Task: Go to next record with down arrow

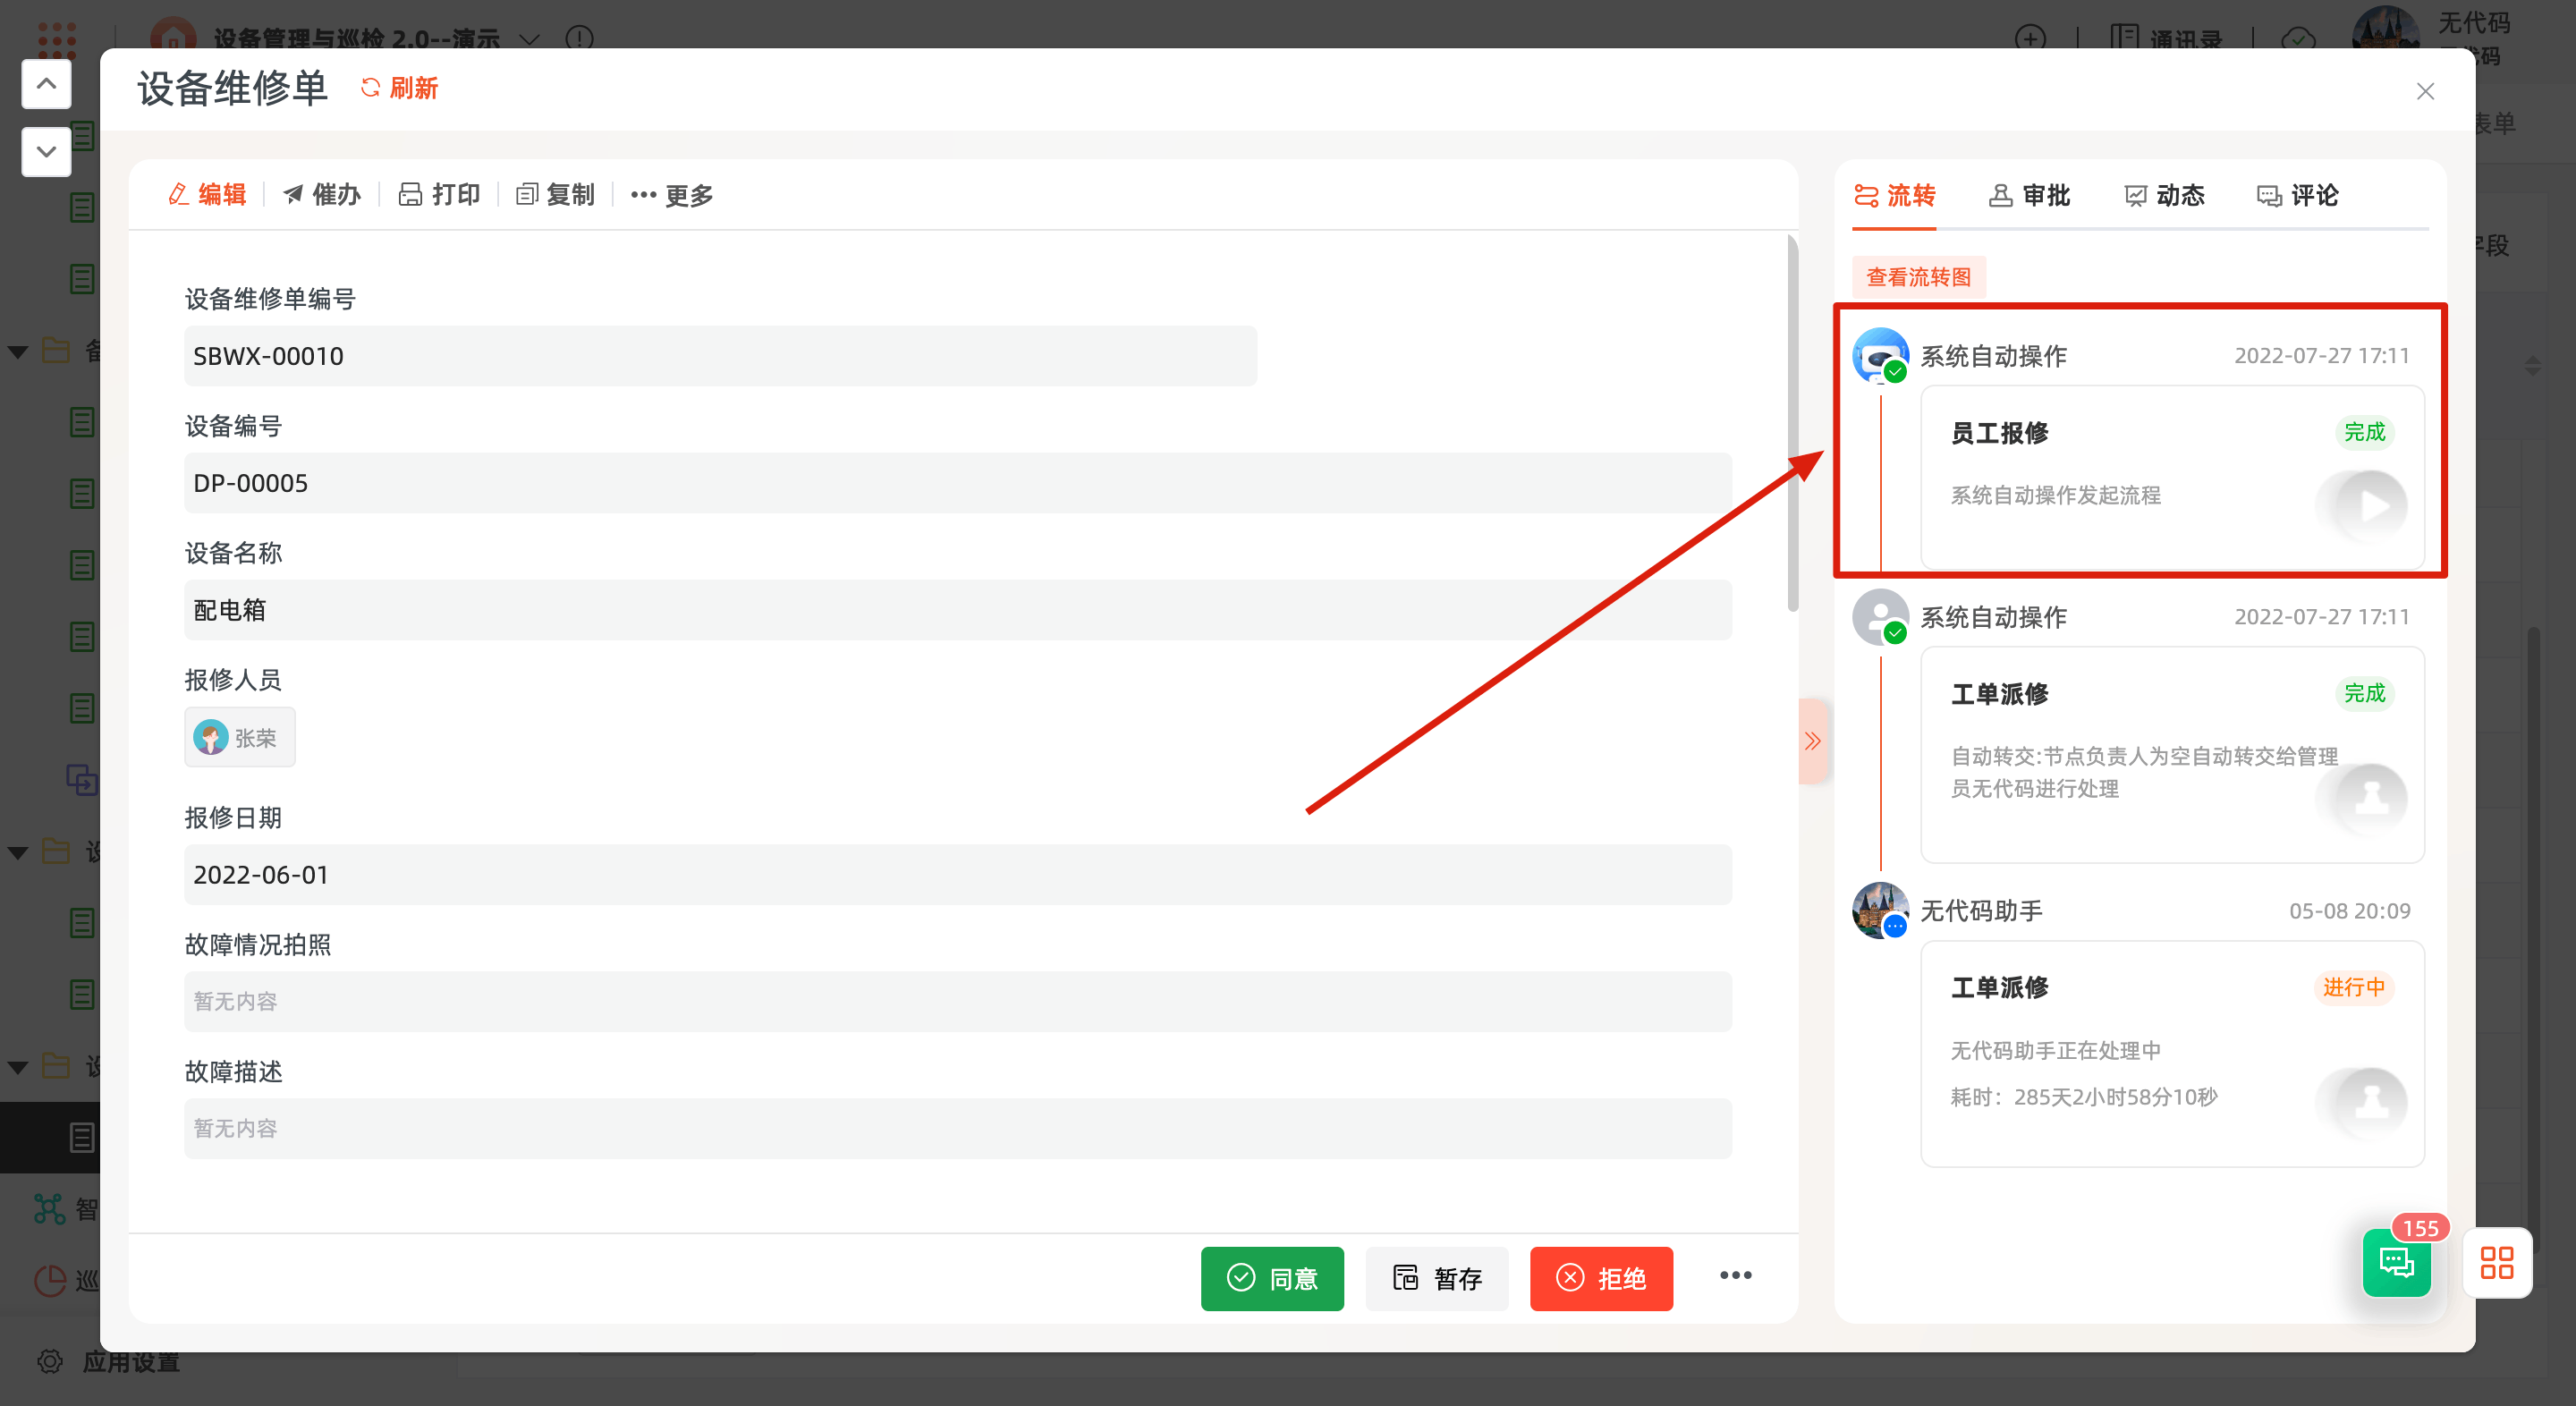Action: pos(46,152)
